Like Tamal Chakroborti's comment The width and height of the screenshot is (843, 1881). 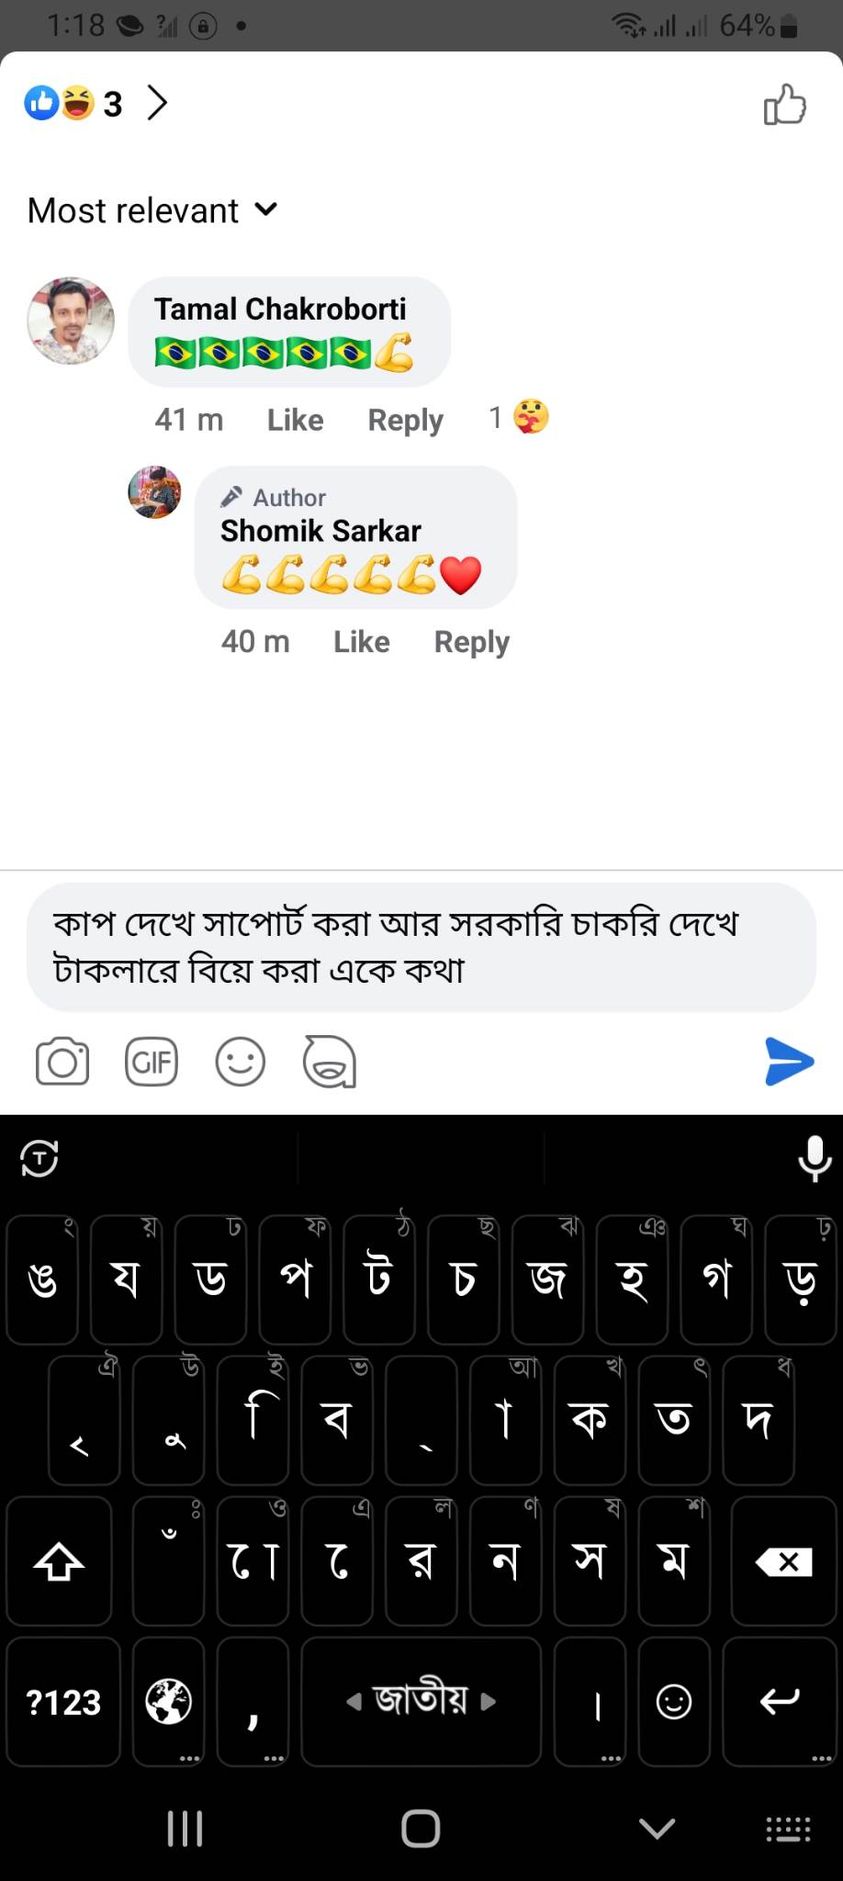[x=295, y=420]
